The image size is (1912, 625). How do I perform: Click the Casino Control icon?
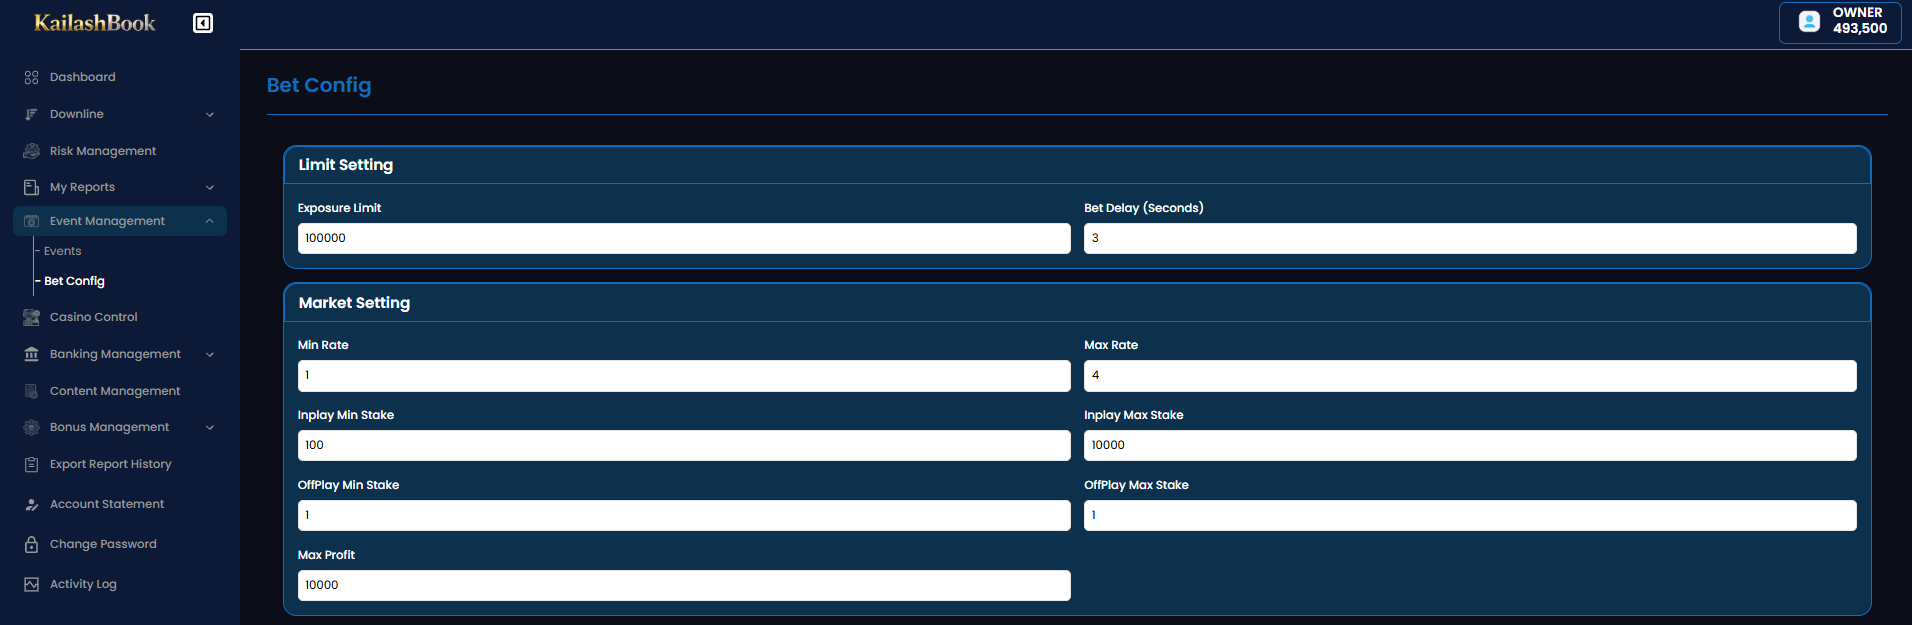[32, 317]
